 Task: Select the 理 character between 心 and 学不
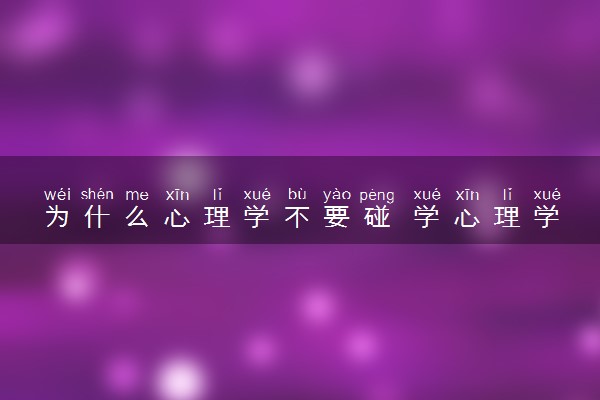coord(217,217)
